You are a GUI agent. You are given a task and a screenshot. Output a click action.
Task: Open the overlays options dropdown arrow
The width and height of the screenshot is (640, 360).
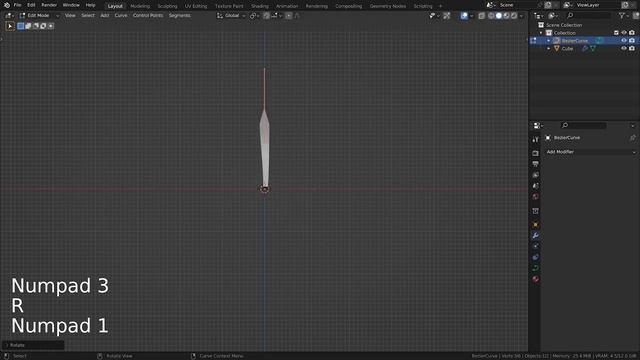pyautogui.click(x=471, y=16)
